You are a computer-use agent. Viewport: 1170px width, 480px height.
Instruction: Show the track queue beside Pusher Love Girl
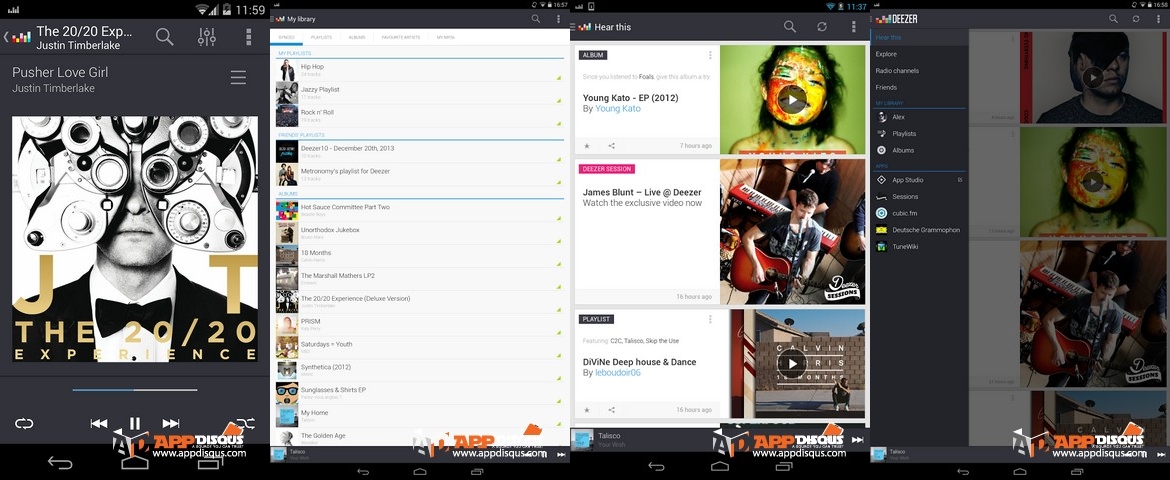pyautogui.click(x=238, y=78)
